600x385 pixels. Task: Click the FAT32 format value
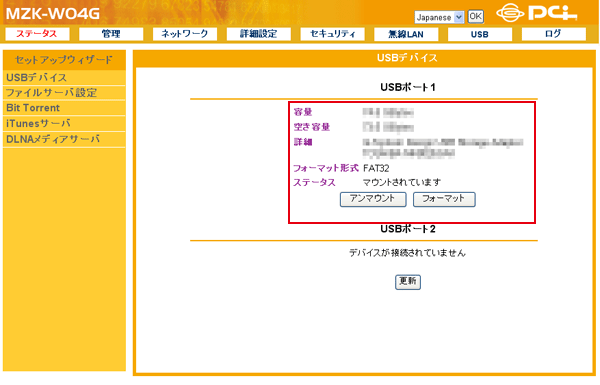[376, 168]
